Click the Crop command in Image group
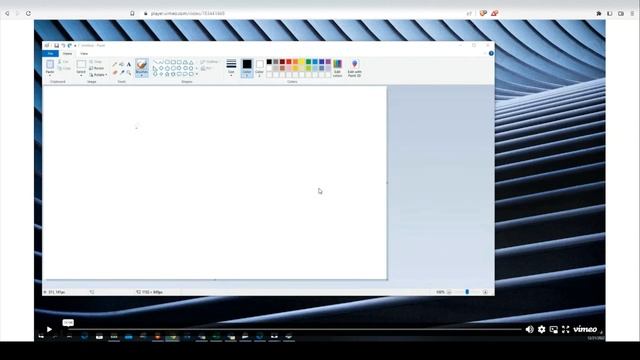Screen dimensions: 640x360 click(96, 62)
